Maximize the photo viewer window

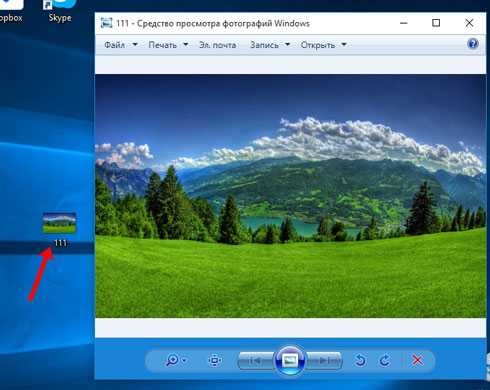pyautogui.click(x=436, y=23)
